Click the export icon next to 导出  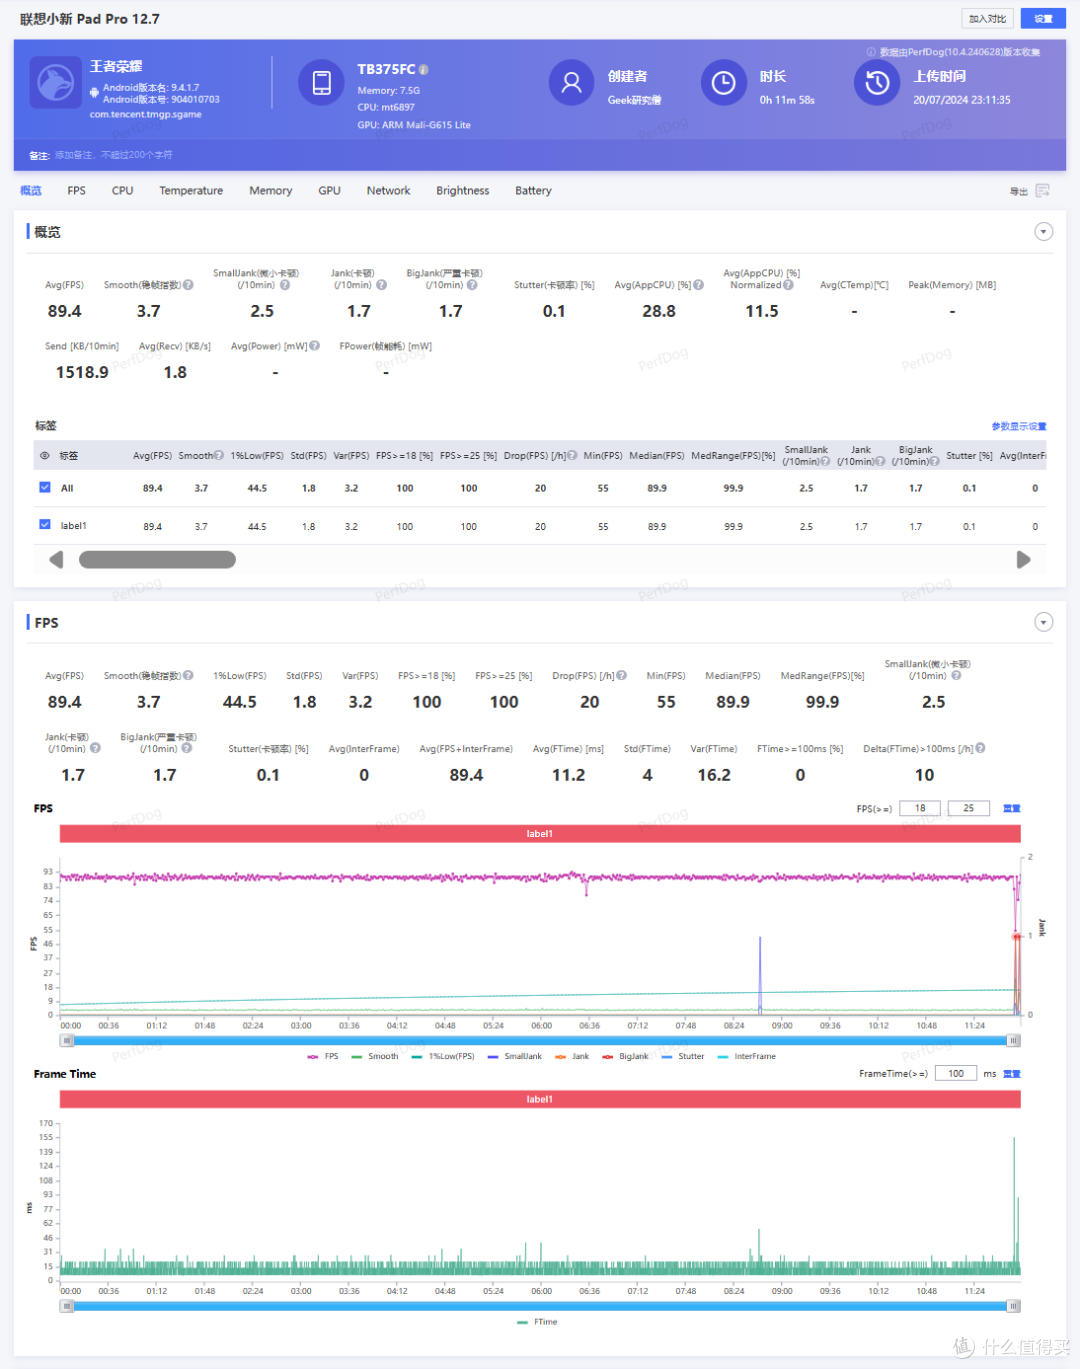click(x=1043, y=191)
